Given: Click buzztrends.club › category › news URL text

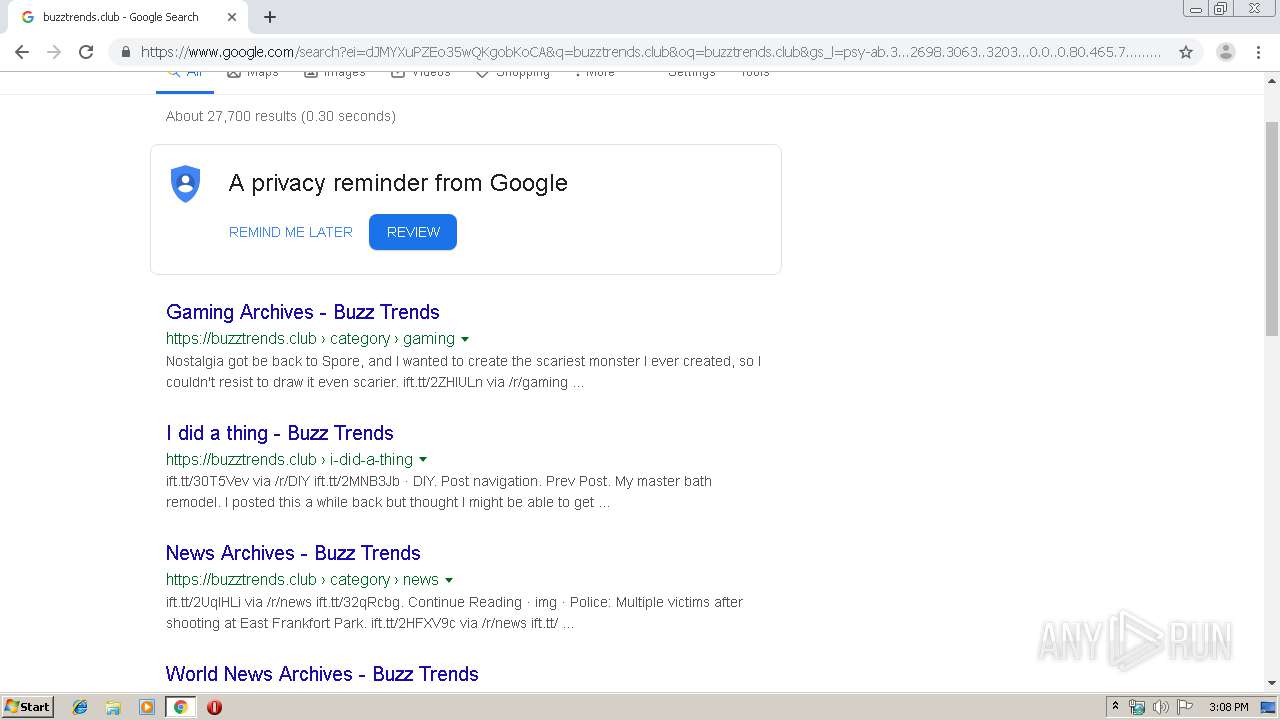Looking at the screenshot, I should click(302, 580).
